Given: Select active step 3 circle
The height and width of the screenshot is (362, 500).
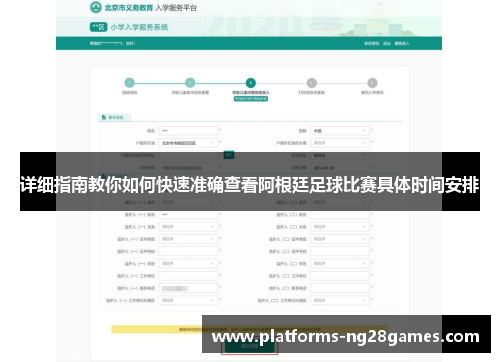Looking at the screenshot, I should coord(251,83).
